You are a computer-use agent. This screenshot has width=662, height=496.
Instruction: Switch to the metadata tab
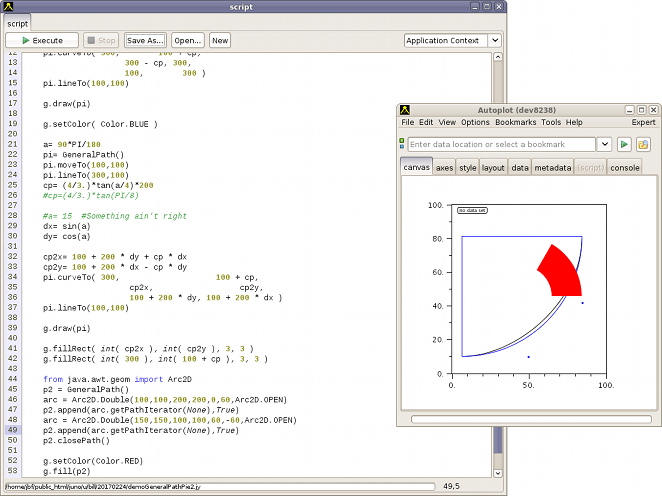pos(552,168)
